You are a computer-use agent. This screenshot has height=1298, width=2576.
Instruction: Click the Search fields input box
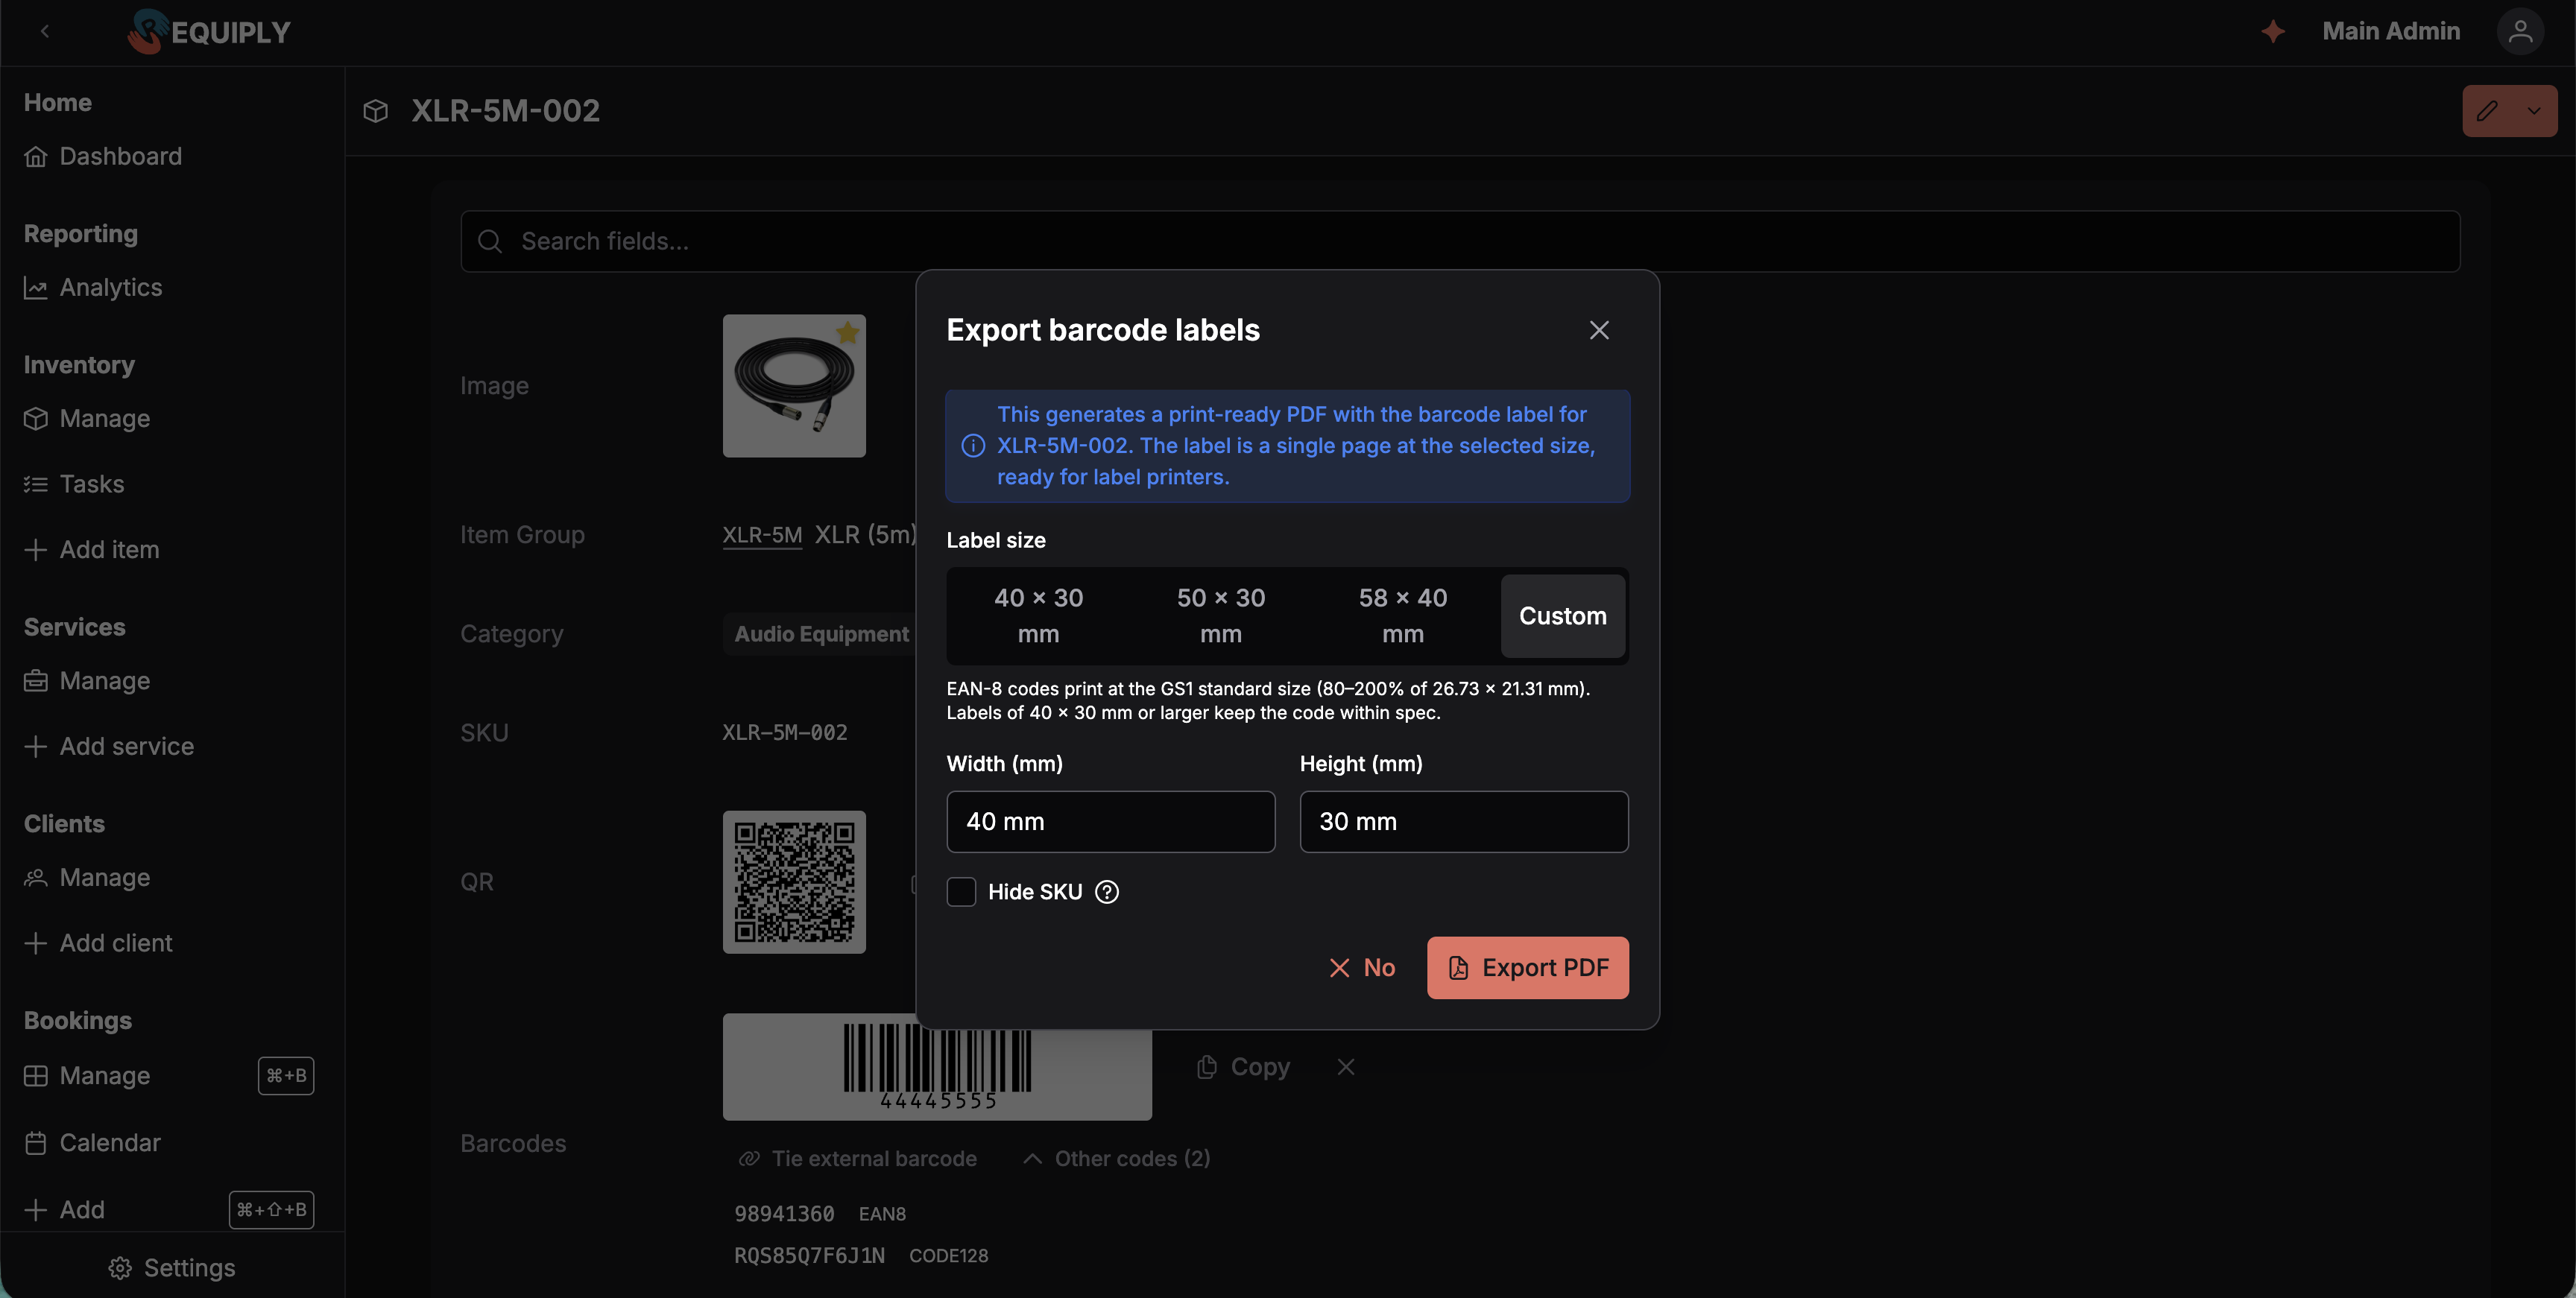coord(1460,241)
